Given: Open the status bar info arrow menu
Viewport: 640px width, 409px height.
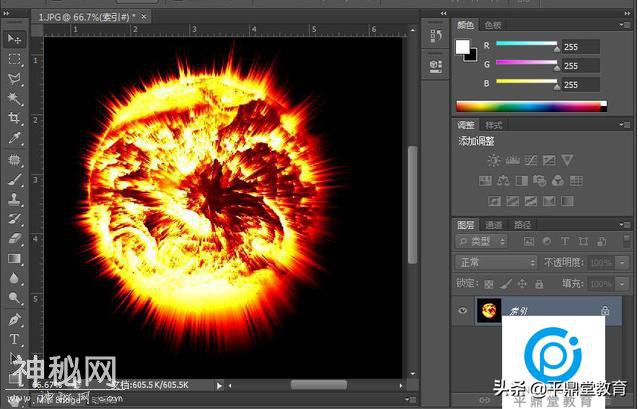Looking at the screenshot, I should pyautogui.click(x=219, y=385).
